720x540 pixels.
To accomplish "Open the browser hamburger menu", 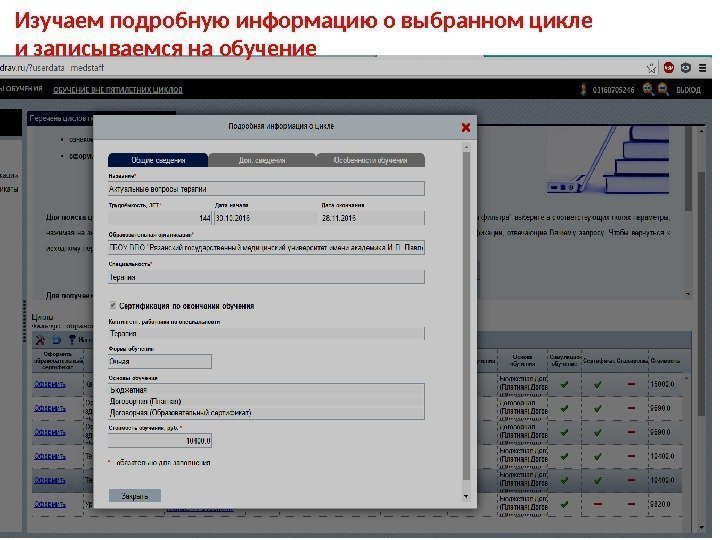I will (702, 68).
